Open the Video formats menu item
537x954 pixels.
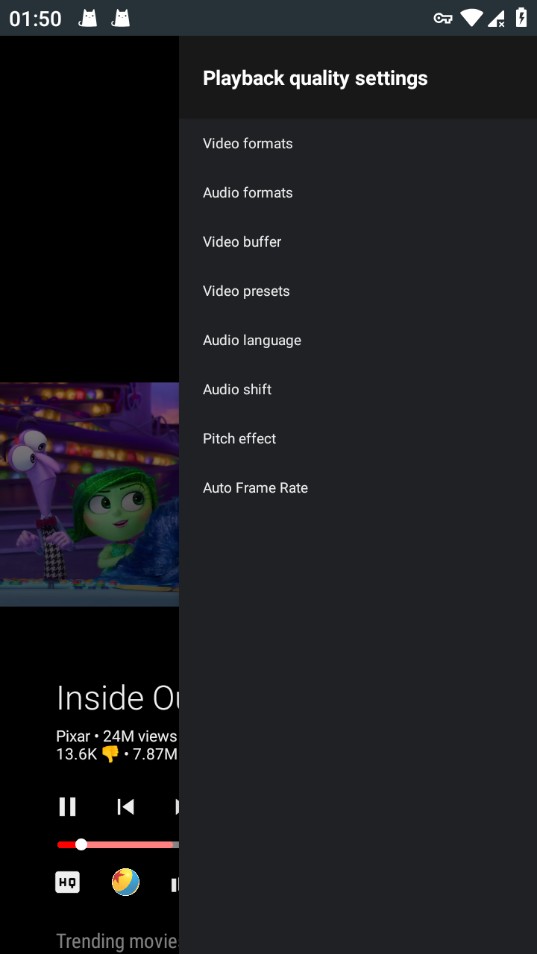click(358, 144)
